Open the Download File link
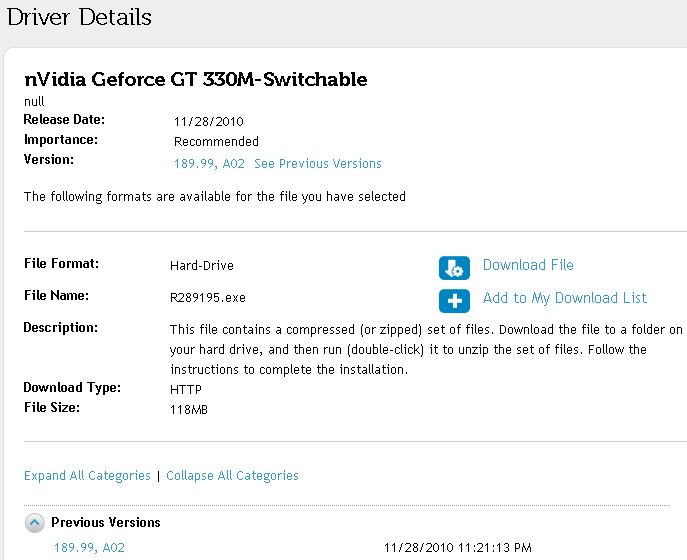Viewport: 687px width, 560px height. (528, 265)
